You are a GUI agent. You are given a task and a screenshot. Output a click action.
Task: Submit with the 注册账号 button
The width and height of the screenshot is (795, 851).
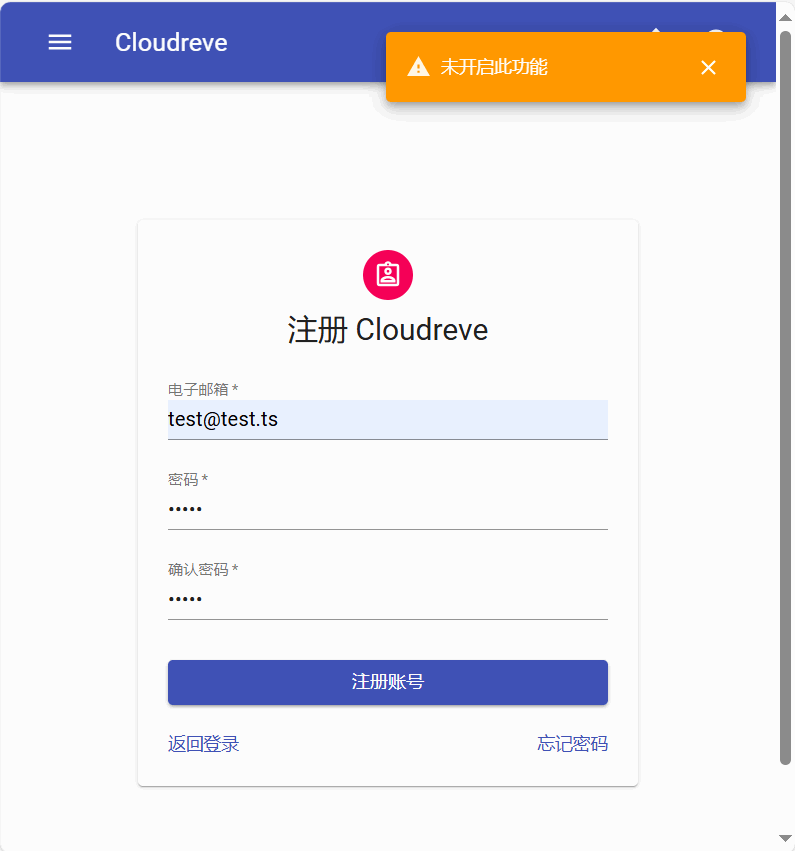(x=387, y=682)
